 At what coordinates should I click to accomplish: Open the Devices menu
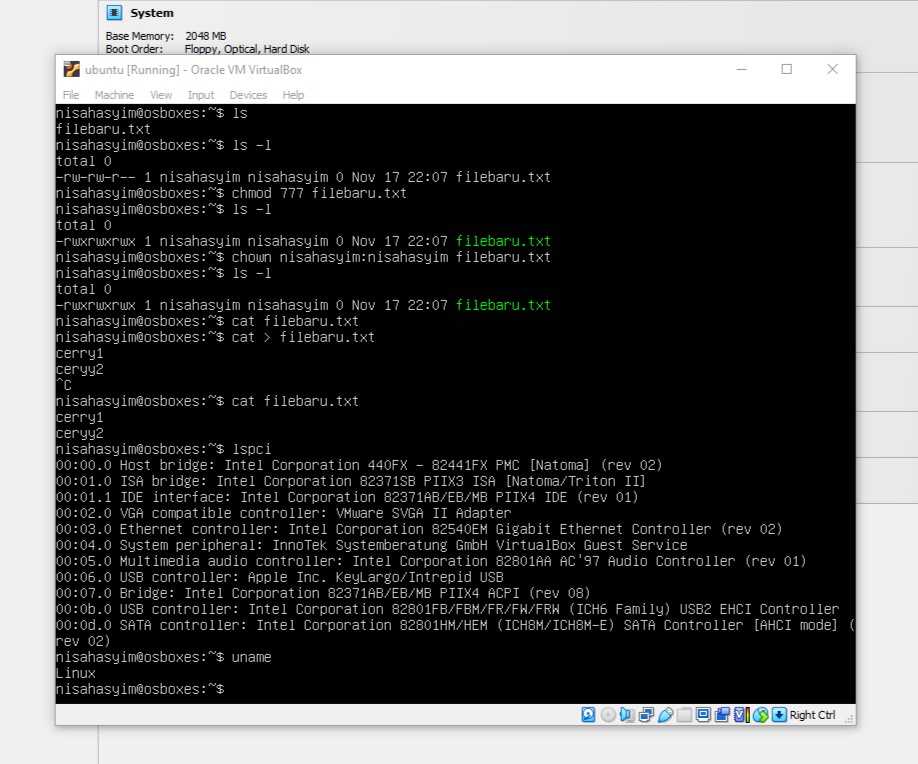248,95
